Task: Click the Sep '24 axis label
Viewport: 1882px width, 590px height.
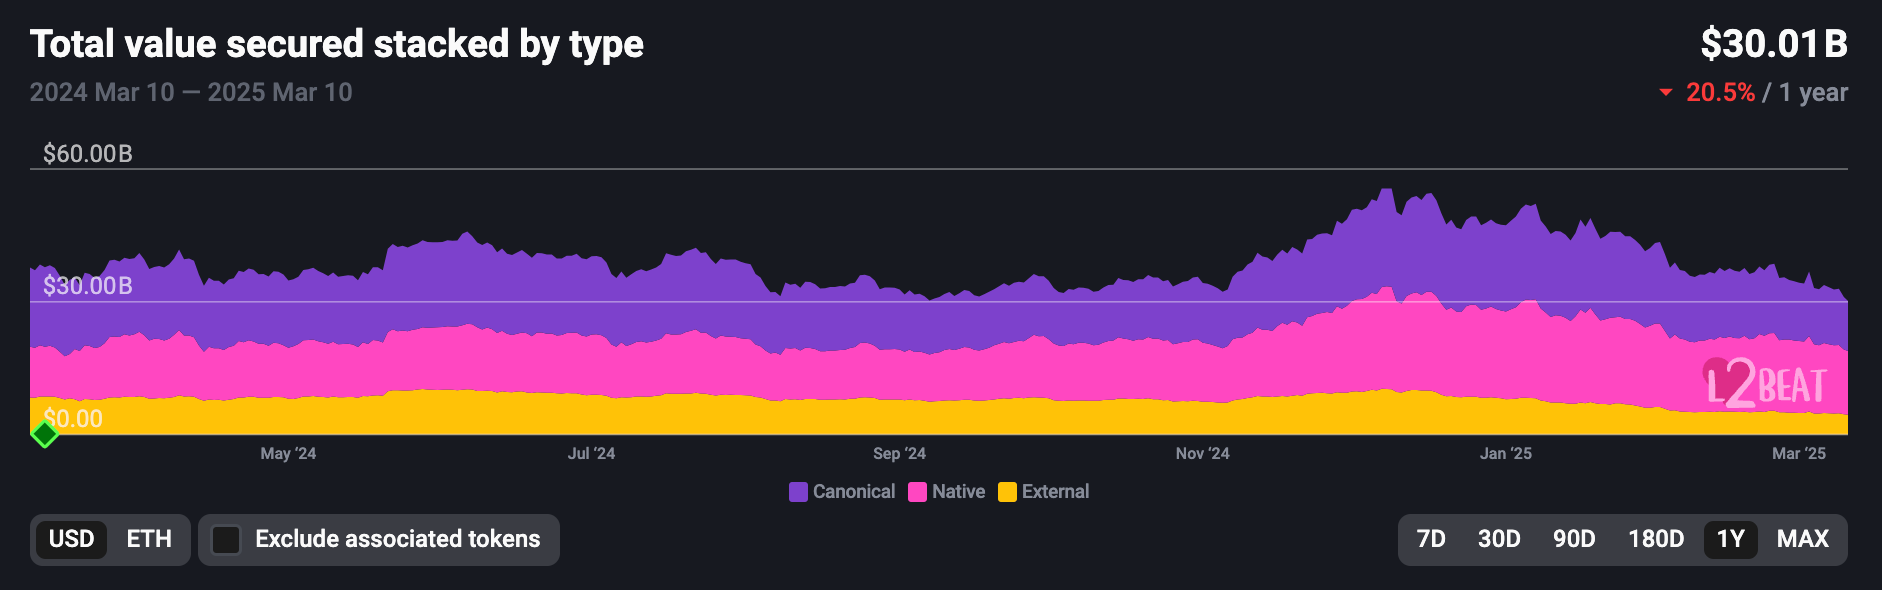Action: coord(899,454)
